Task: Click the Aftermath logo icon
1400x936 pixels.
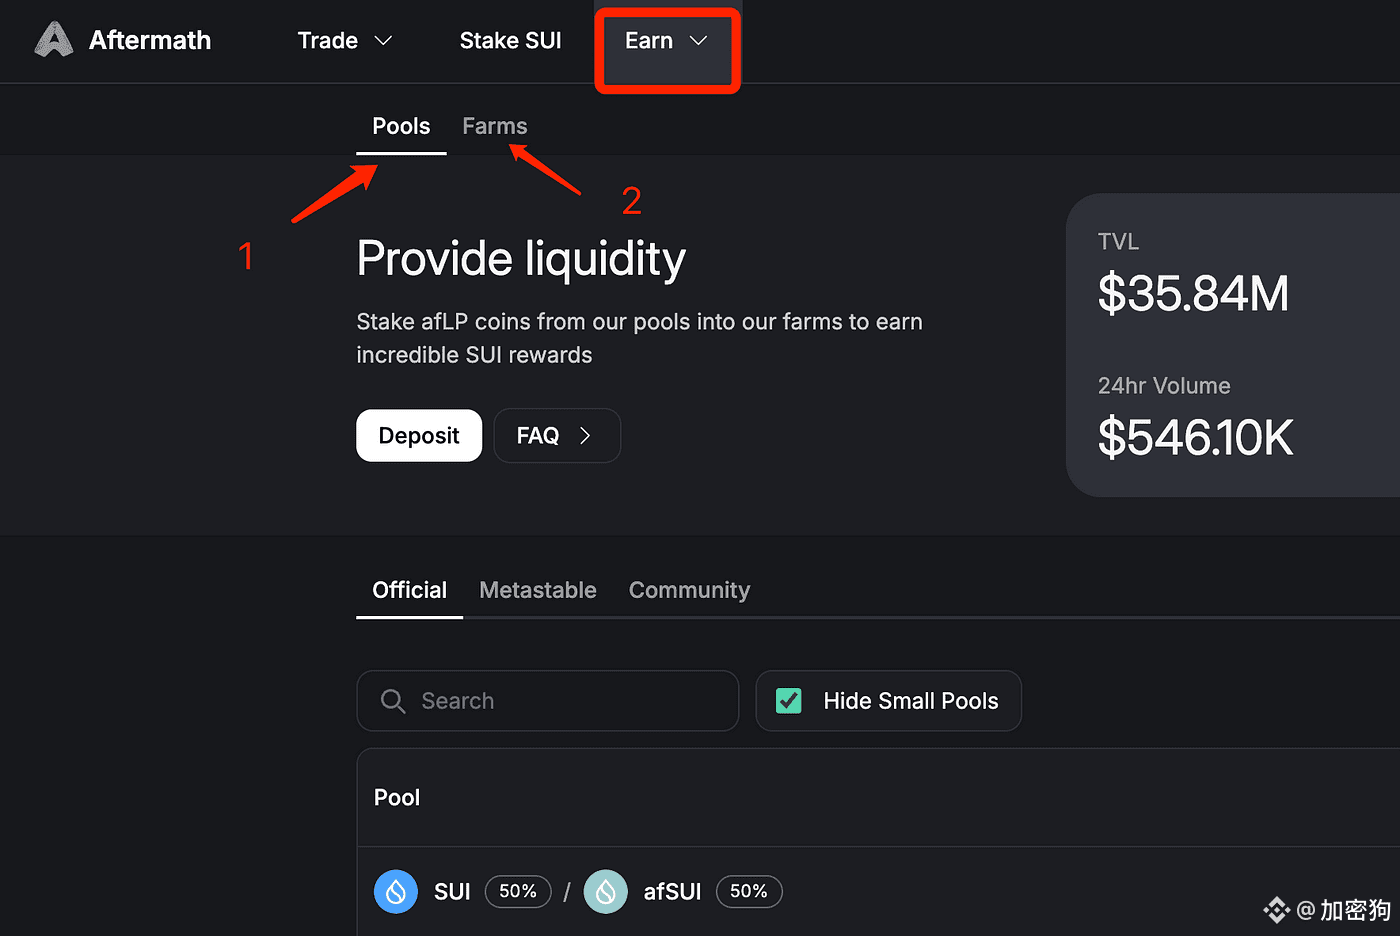Action: click(54, 40)
